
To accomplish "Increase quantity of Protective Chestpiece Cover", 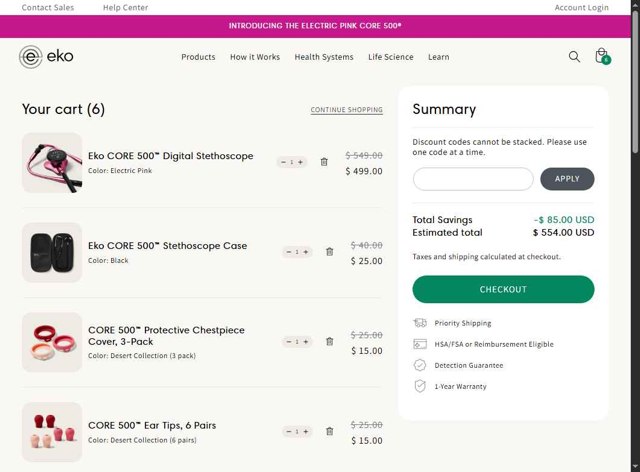I will [306, 342].
